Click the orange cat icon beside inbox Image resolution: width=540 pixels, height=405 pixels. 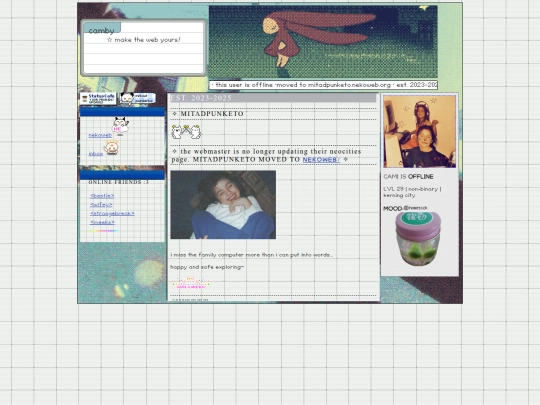point(112,148)
